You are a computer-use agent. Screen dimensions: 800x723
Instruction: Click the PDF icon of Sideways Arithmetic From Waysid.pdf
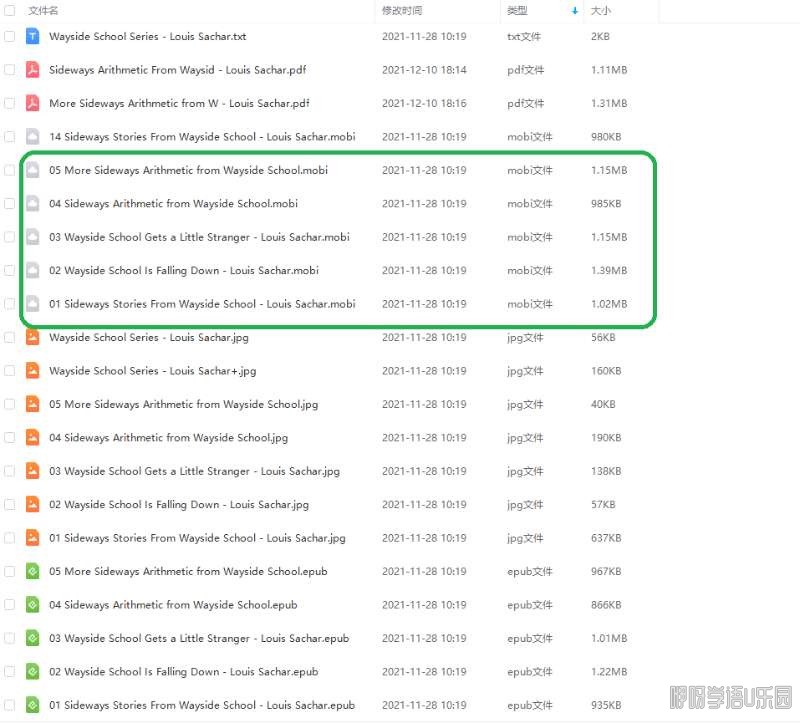pyautogui.click(x=33, y=70)
